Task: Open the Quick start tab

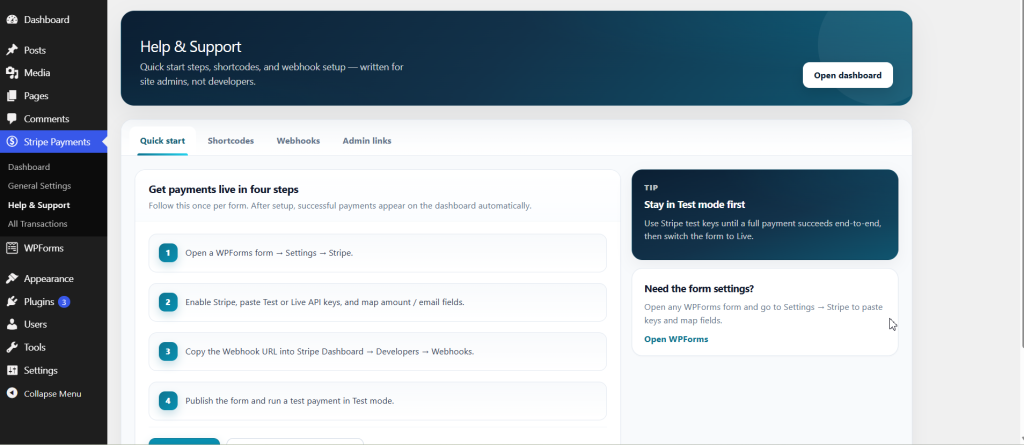Action: coord(163,140)
